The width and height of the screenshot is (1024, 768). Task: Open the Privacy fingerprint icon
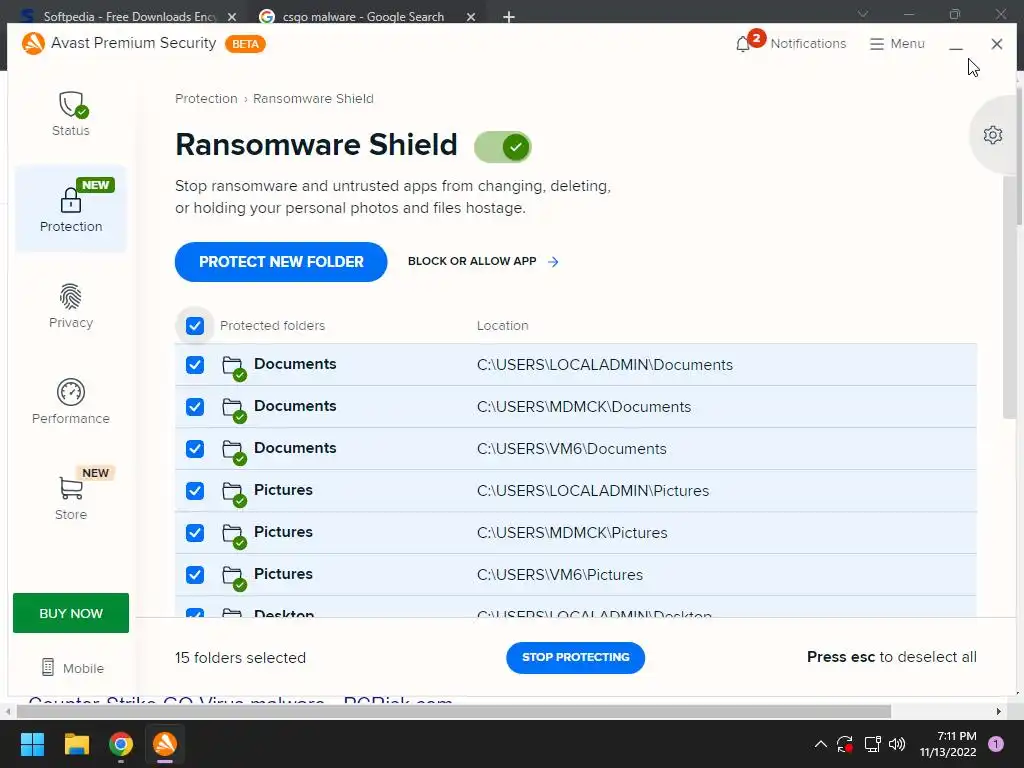[71, 296]
